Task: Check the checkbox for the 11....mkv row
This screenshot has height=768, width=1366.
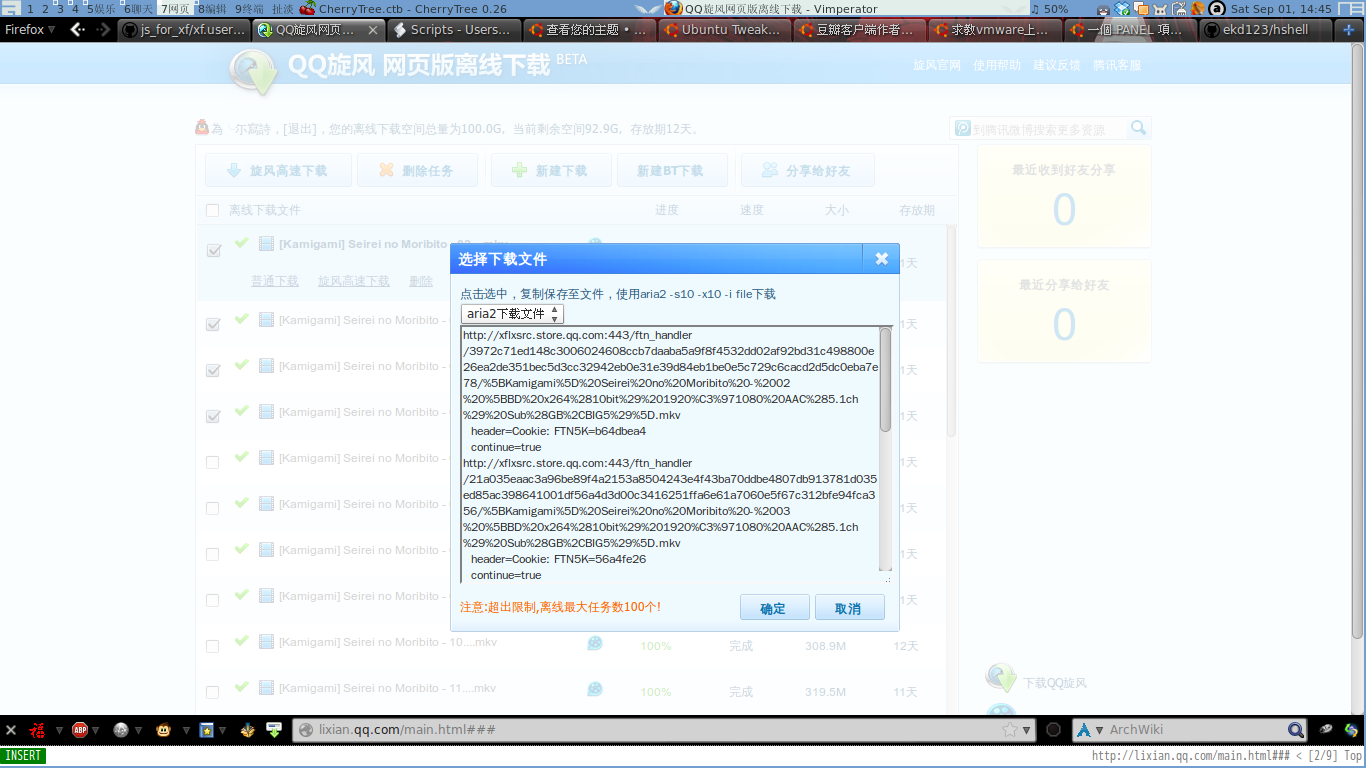Action: (212, 692)
